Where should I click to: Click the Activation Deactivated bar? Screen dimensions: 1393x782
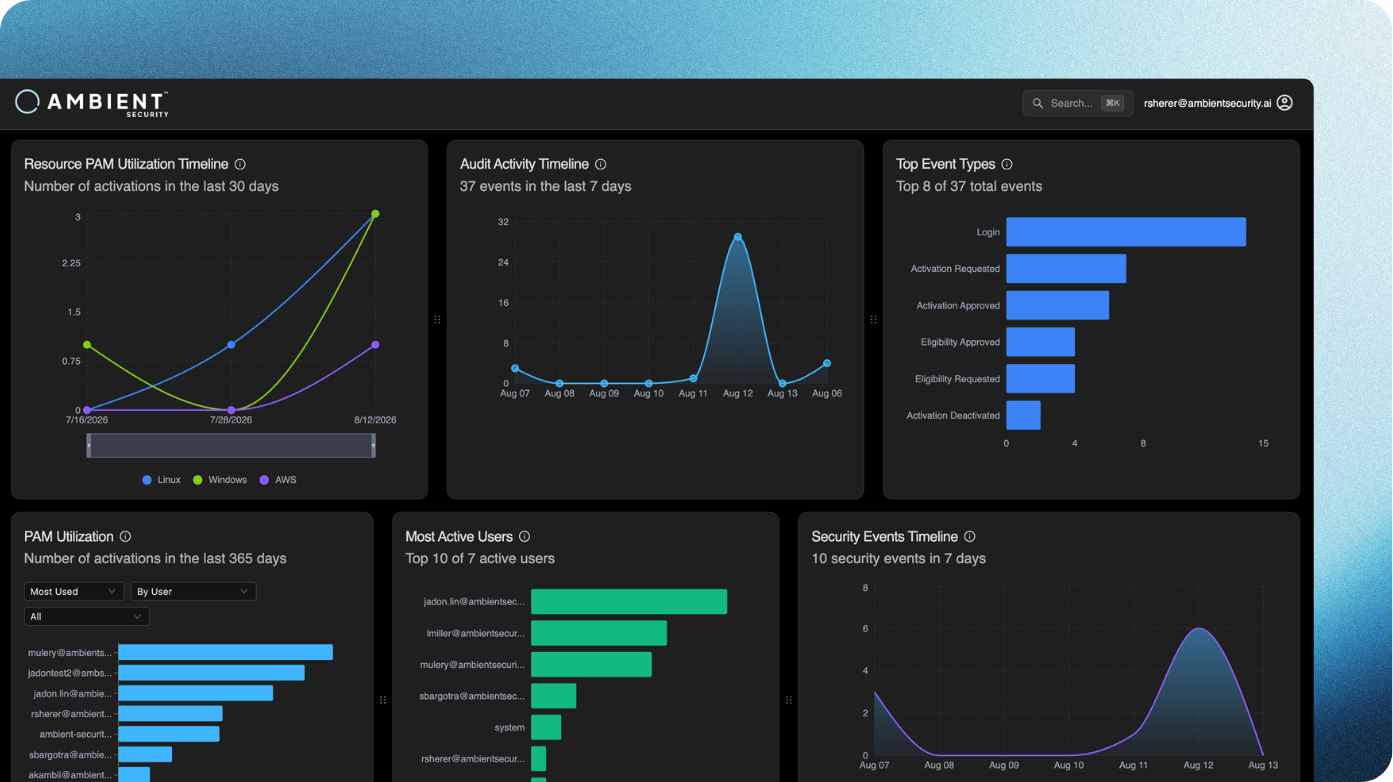1023,415
